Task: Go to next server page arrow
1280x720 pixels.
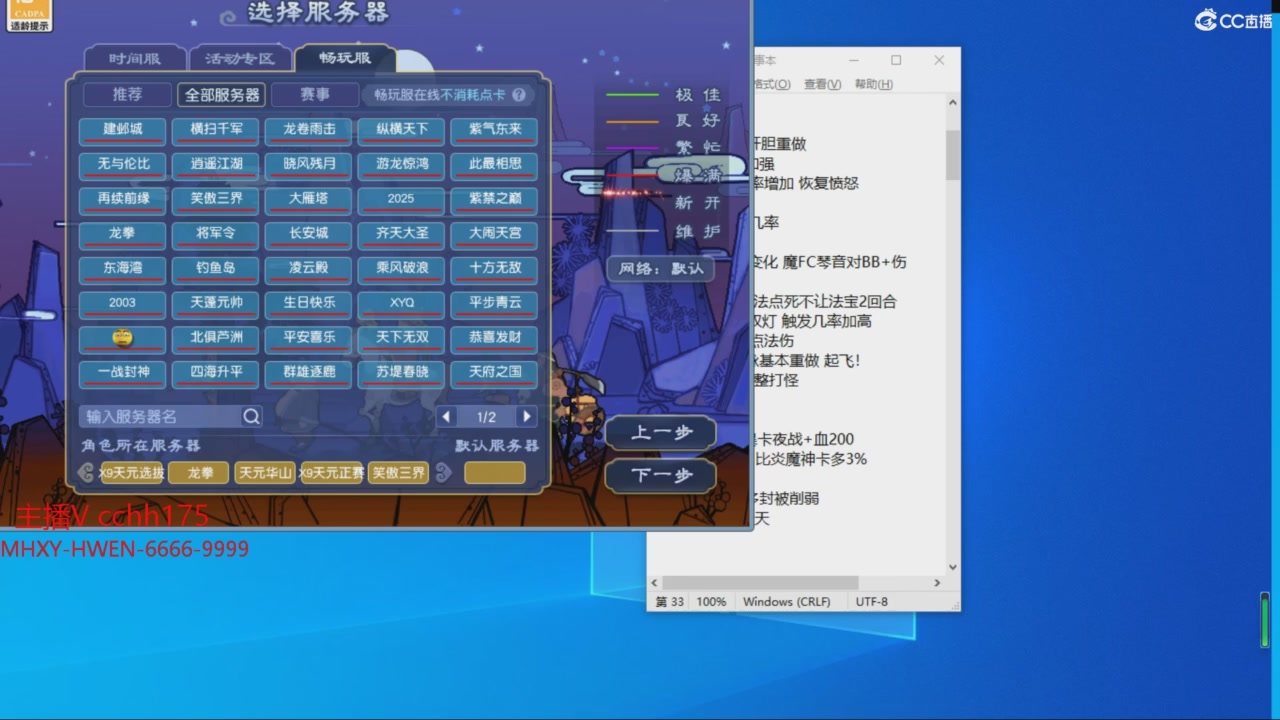Action: [526, 416]
